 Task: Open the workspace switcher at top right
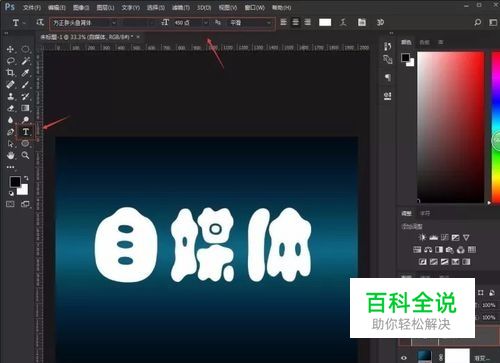493,22
